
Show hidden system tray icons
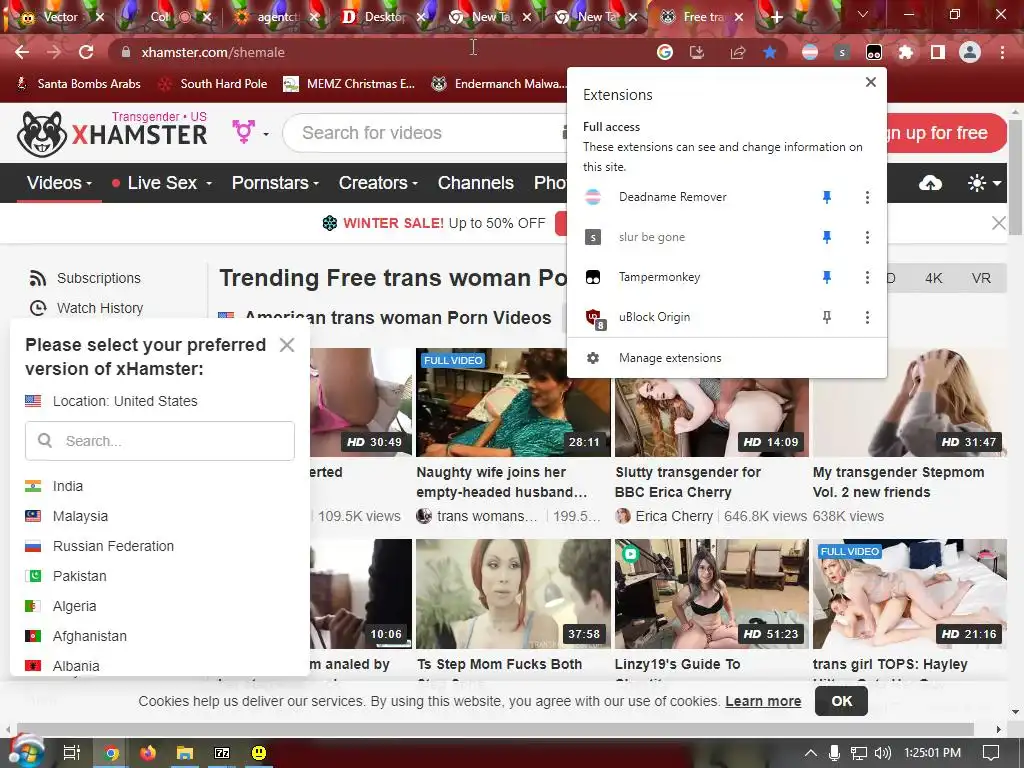(810, 753)
